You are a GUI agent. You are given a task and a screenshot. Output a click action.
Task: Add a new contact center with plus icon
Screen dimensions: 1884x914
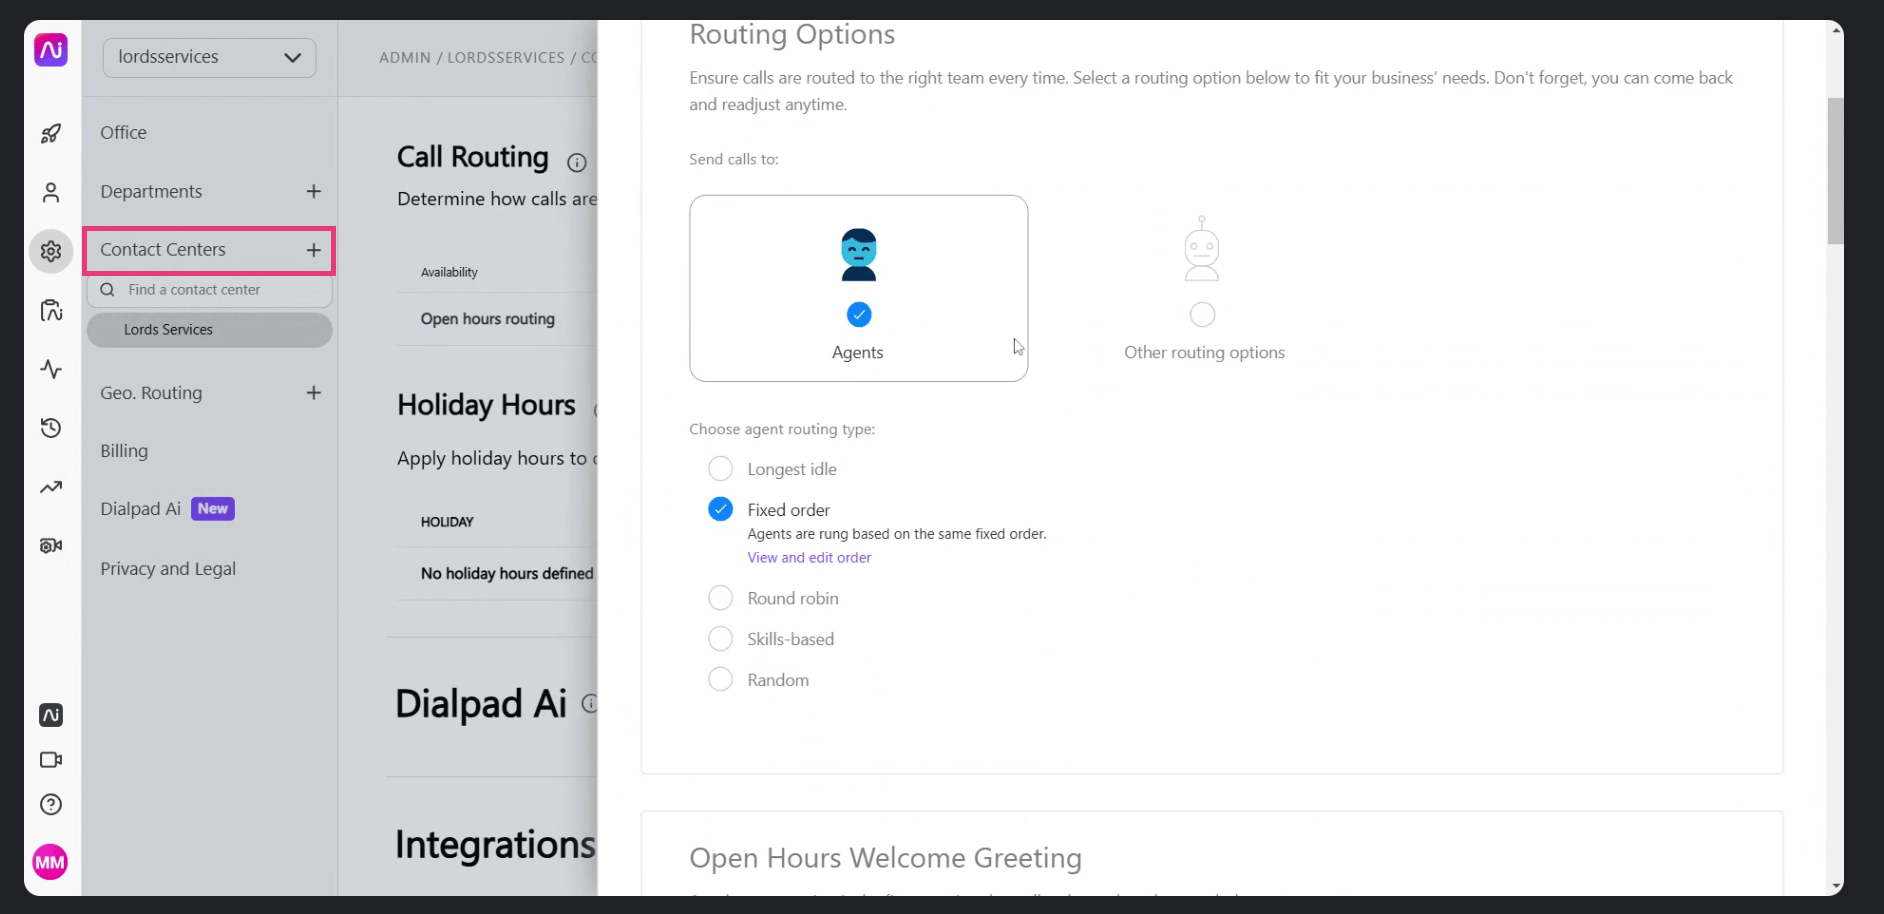point(314,250)
